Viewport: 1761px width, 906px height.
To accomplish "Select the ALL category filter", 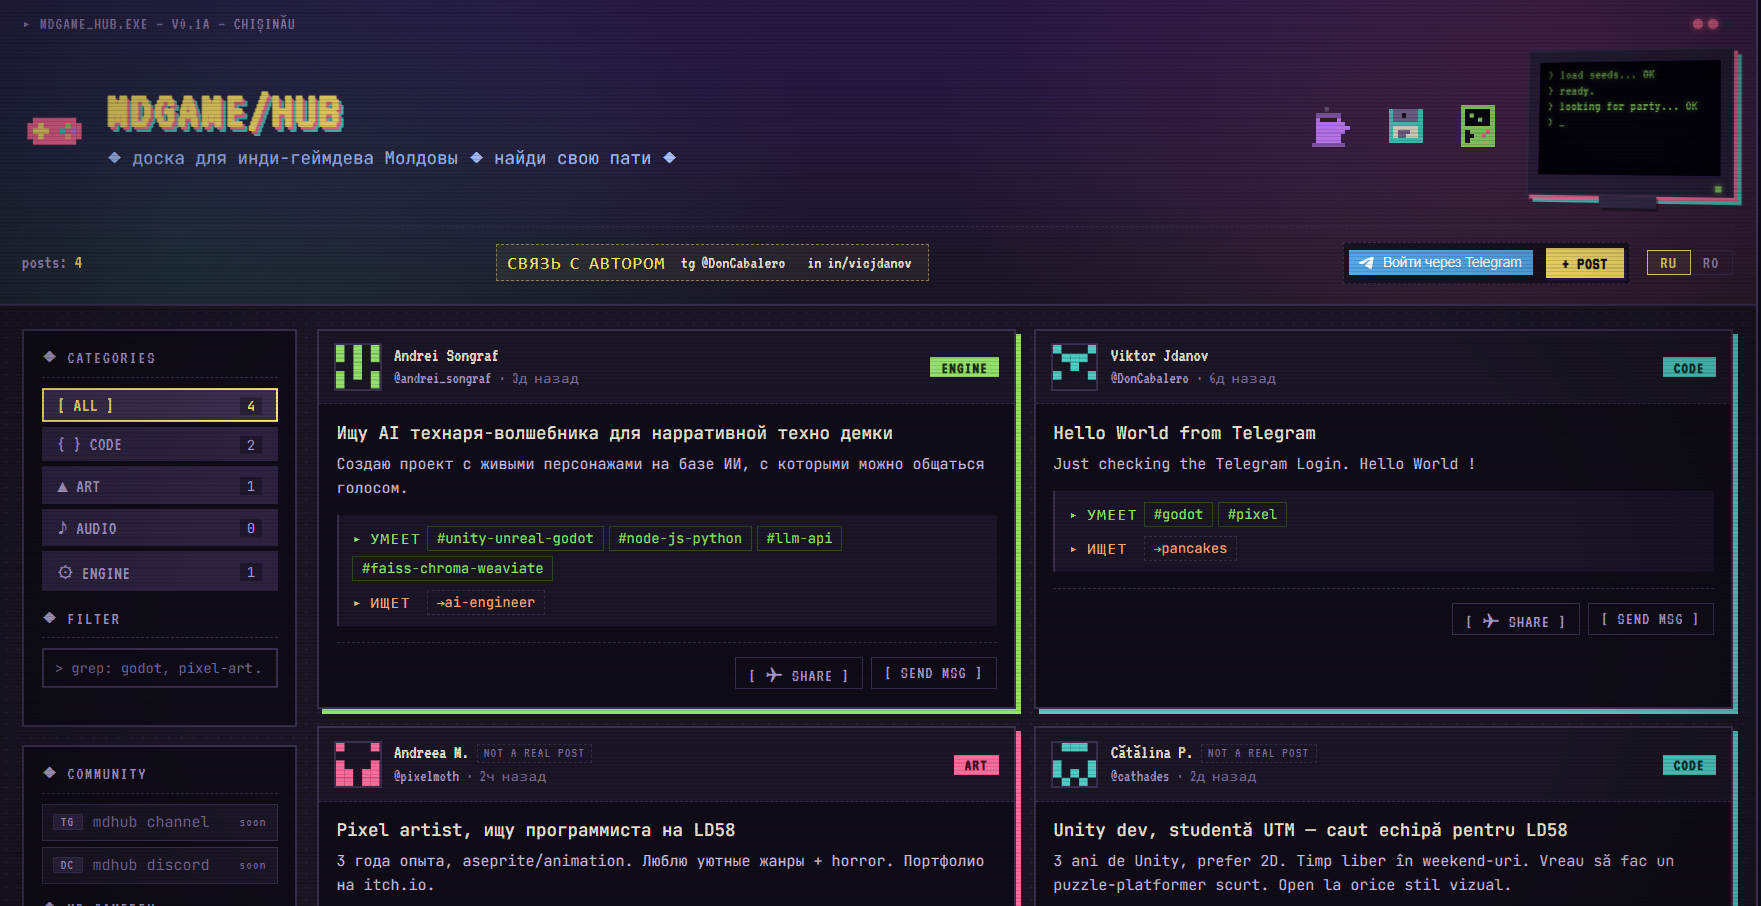I will click(159, 405).
